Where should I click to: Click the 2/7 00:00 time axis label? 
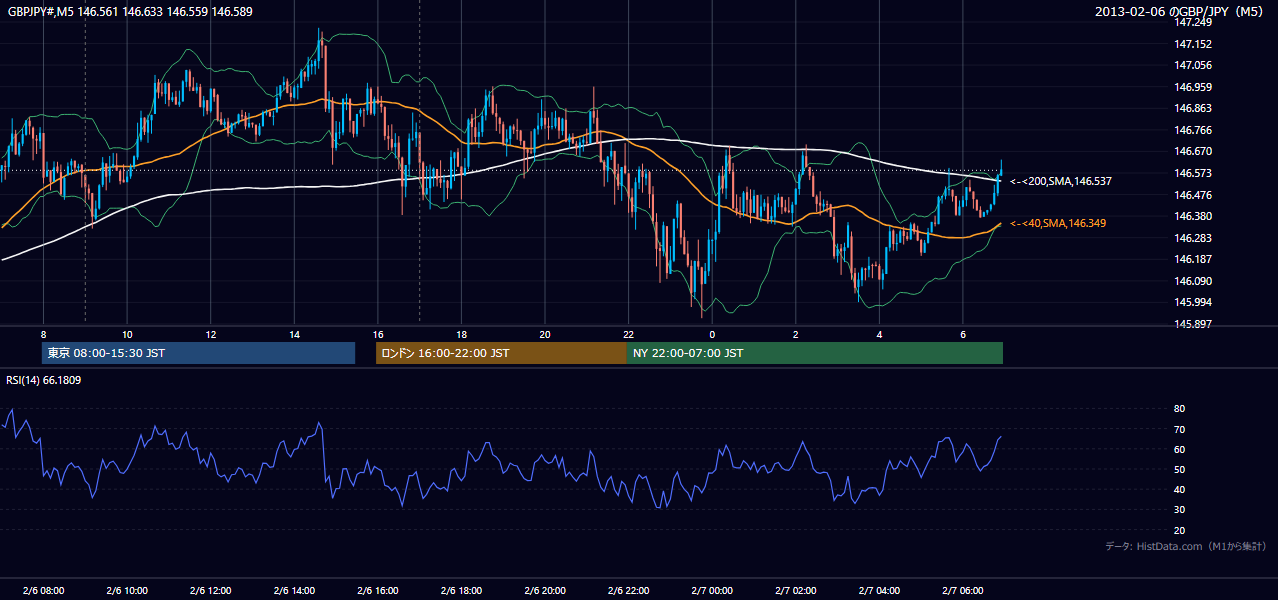(712, 590)
